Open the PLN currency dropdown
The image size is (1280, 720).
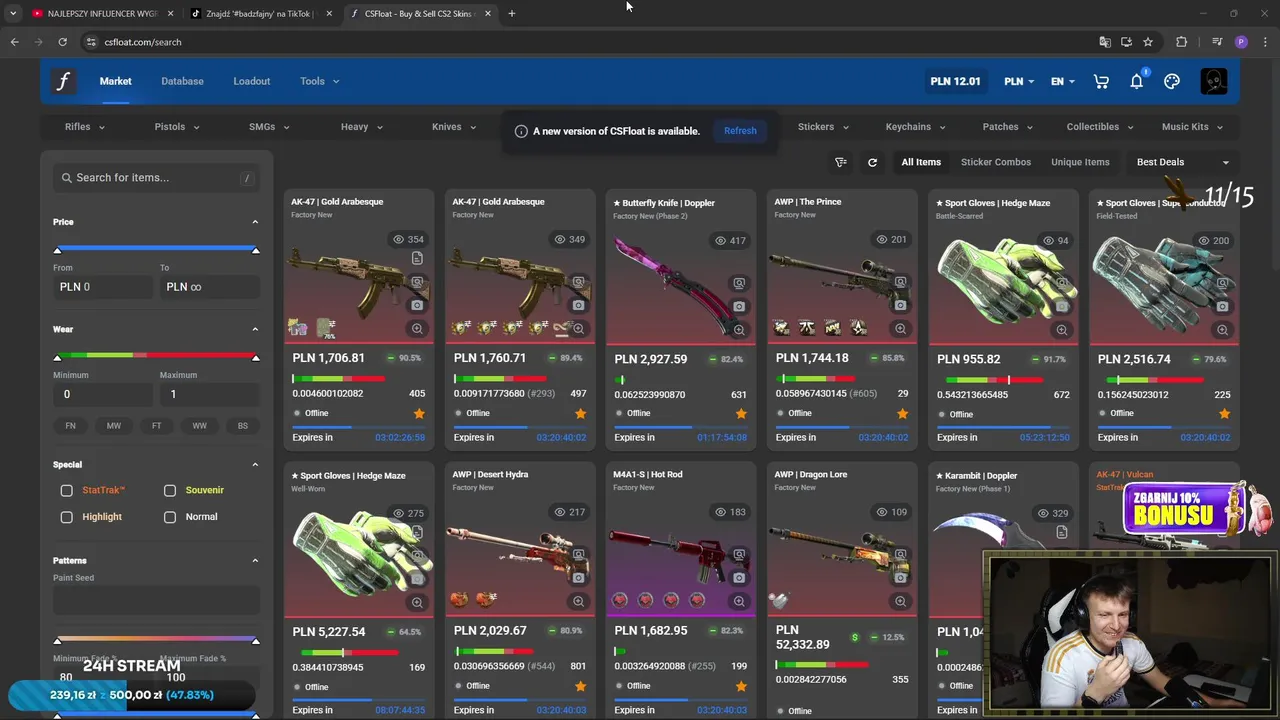[1019, 81]
